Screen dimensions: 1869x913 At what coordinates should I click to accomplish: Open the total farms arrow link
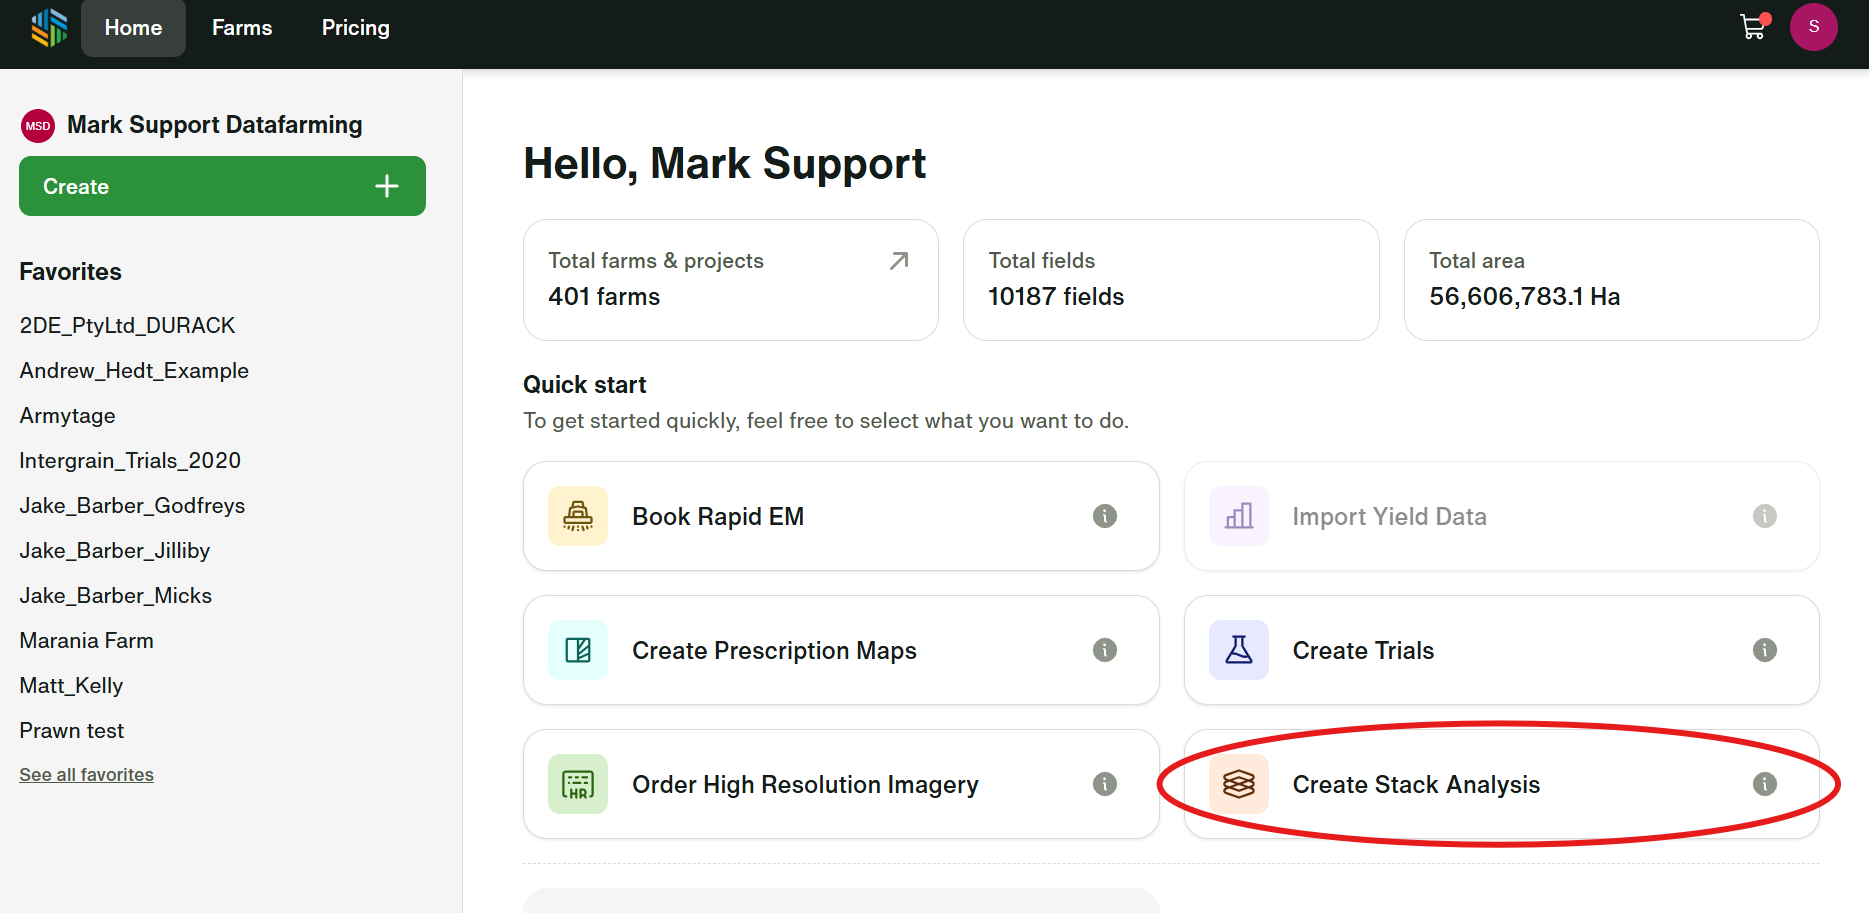tap(899, 261)
